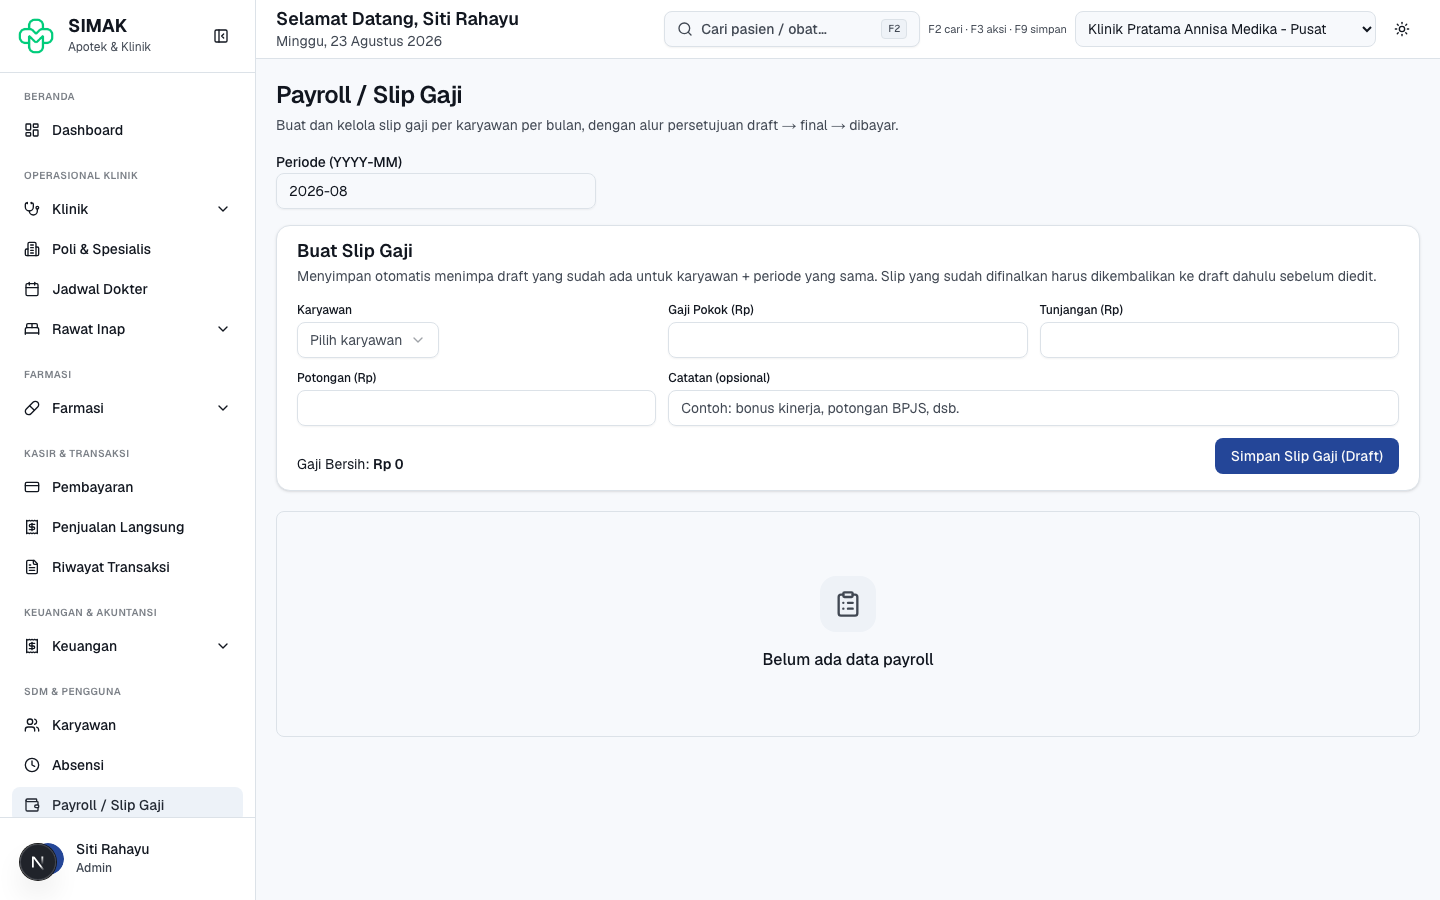The height and width of the screenshot is (900, 1440).
Task: Open Riwayat Transaksi in sidebar
Action: point(127,567)
